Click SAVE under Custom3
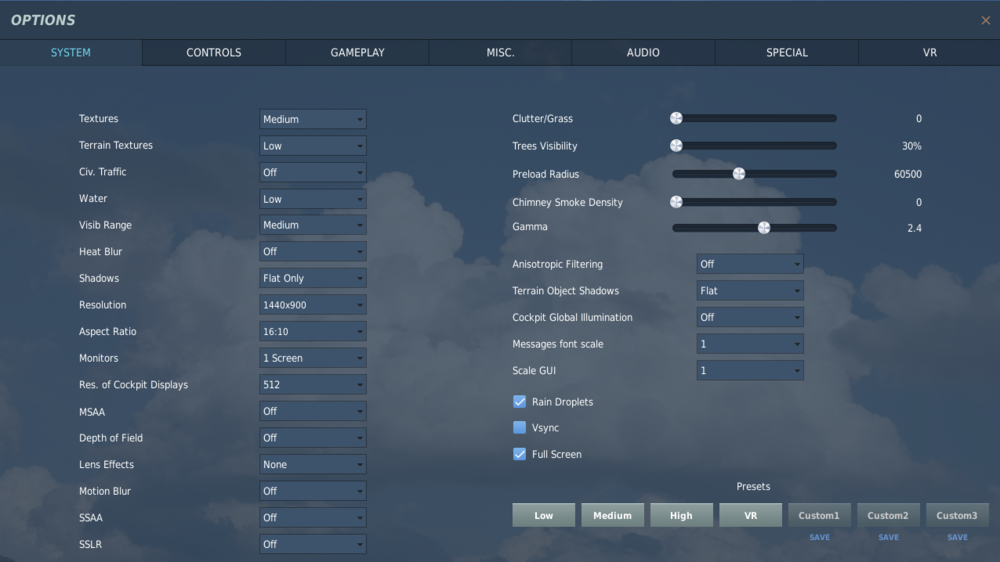The height and width of the screenshot is (562, 1000). pyautogui.click(x=957, y=537)
